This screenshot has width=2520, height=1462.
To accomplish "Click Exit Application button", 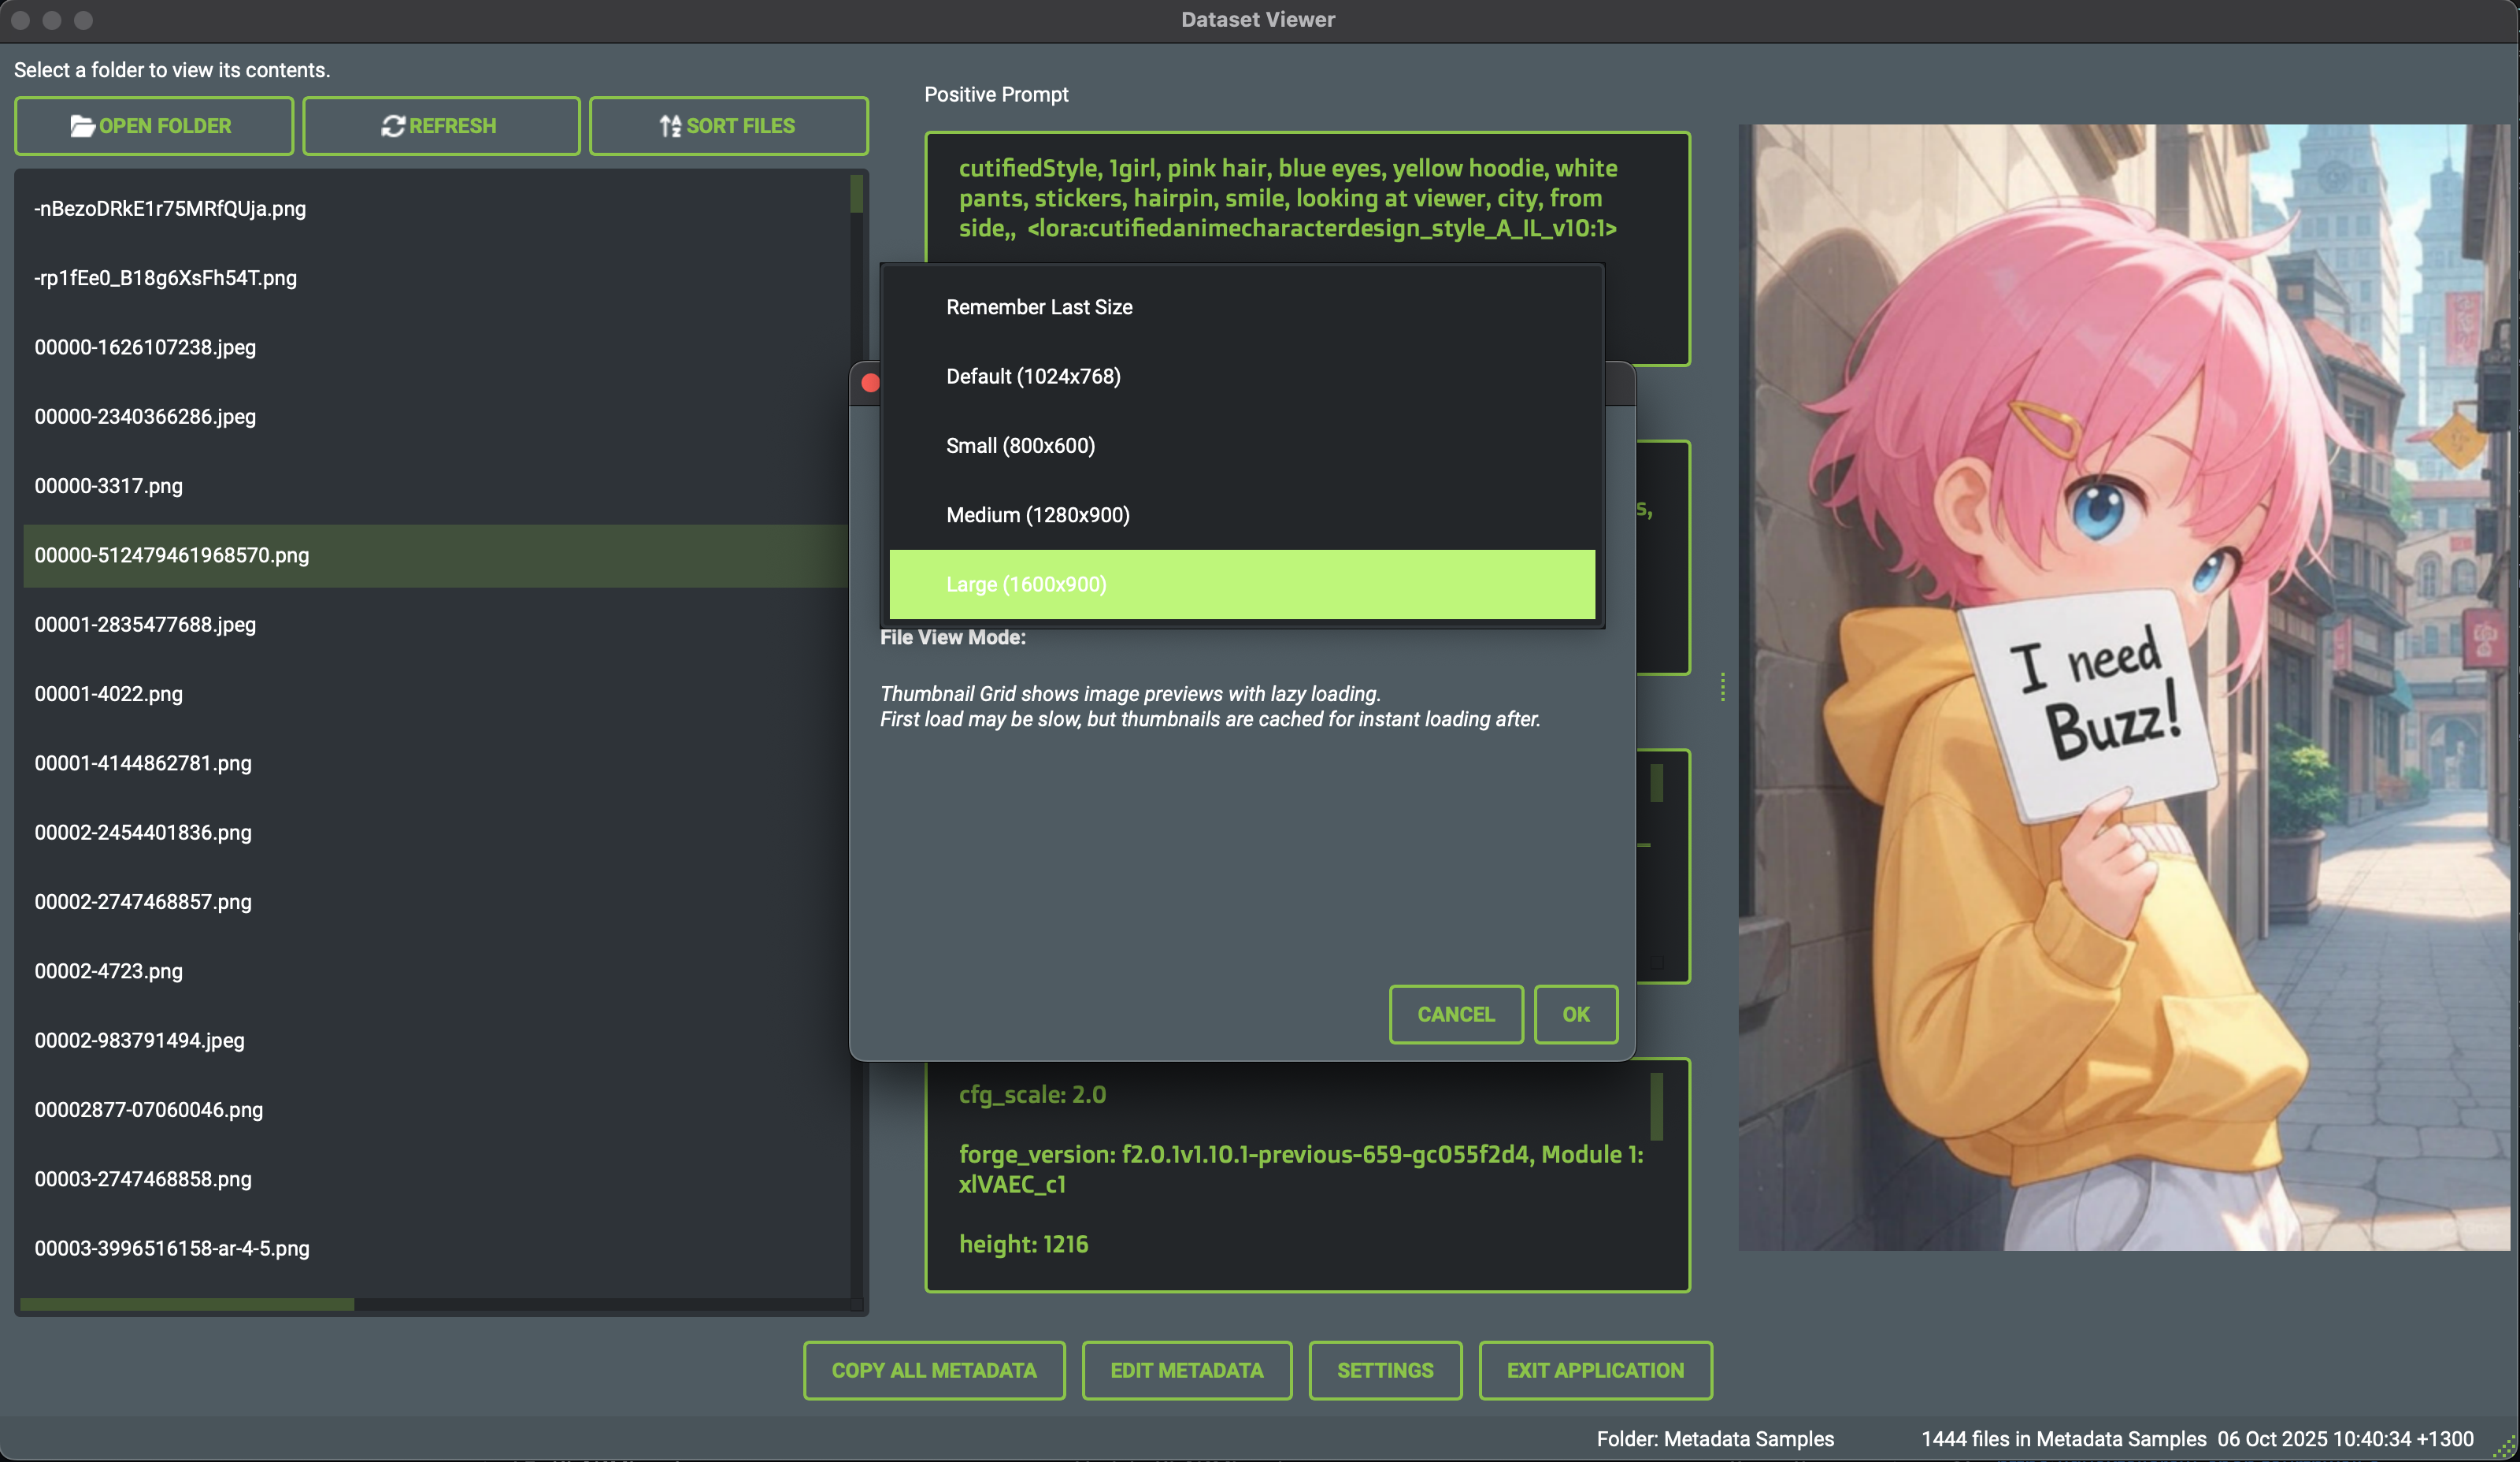I will (x=1594, y=1370).
